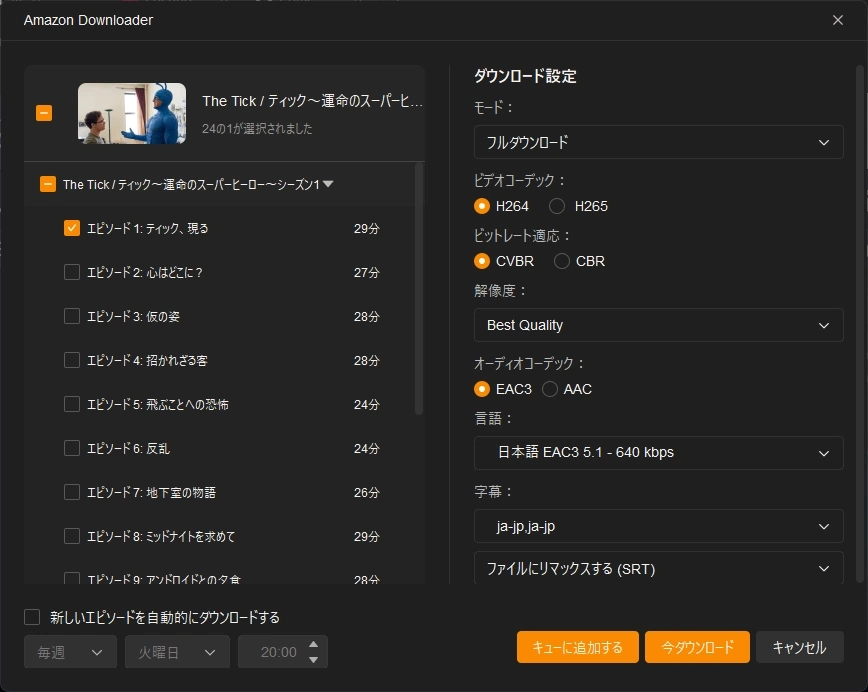Open the 字幕 ja-jp subtitle dropdown
Image resolution: width=868 pixels, height=692 pixels.
pyautogui.click(x=658, y=526)
